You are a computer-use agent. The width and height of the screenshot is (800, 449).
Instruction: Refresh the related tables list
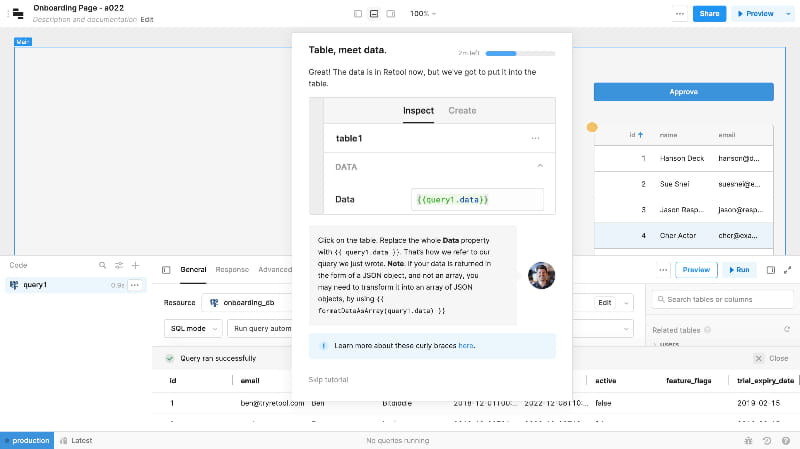pyautogui.click(x=787, y=330)
